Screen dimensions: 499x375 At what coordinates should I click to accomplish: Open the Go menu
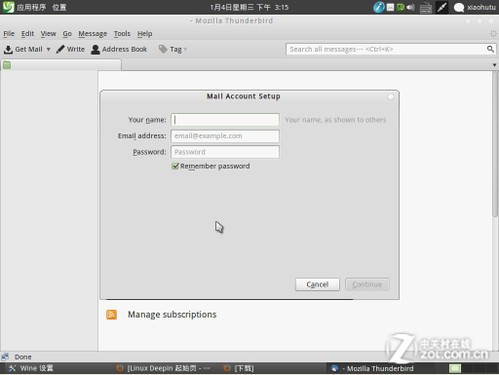click(67, 34)
